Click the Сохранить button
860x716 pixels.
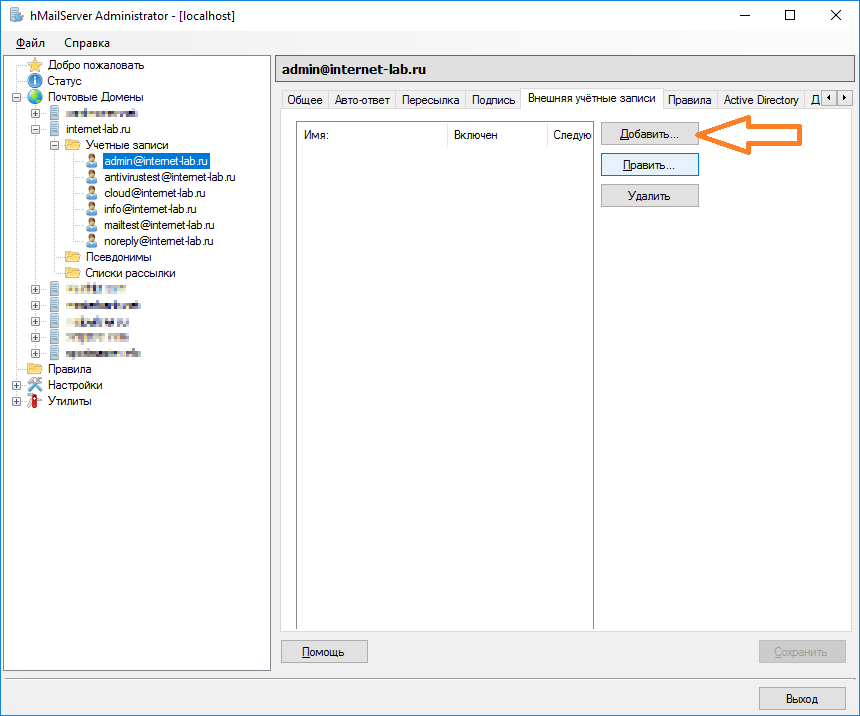(802, 652)
